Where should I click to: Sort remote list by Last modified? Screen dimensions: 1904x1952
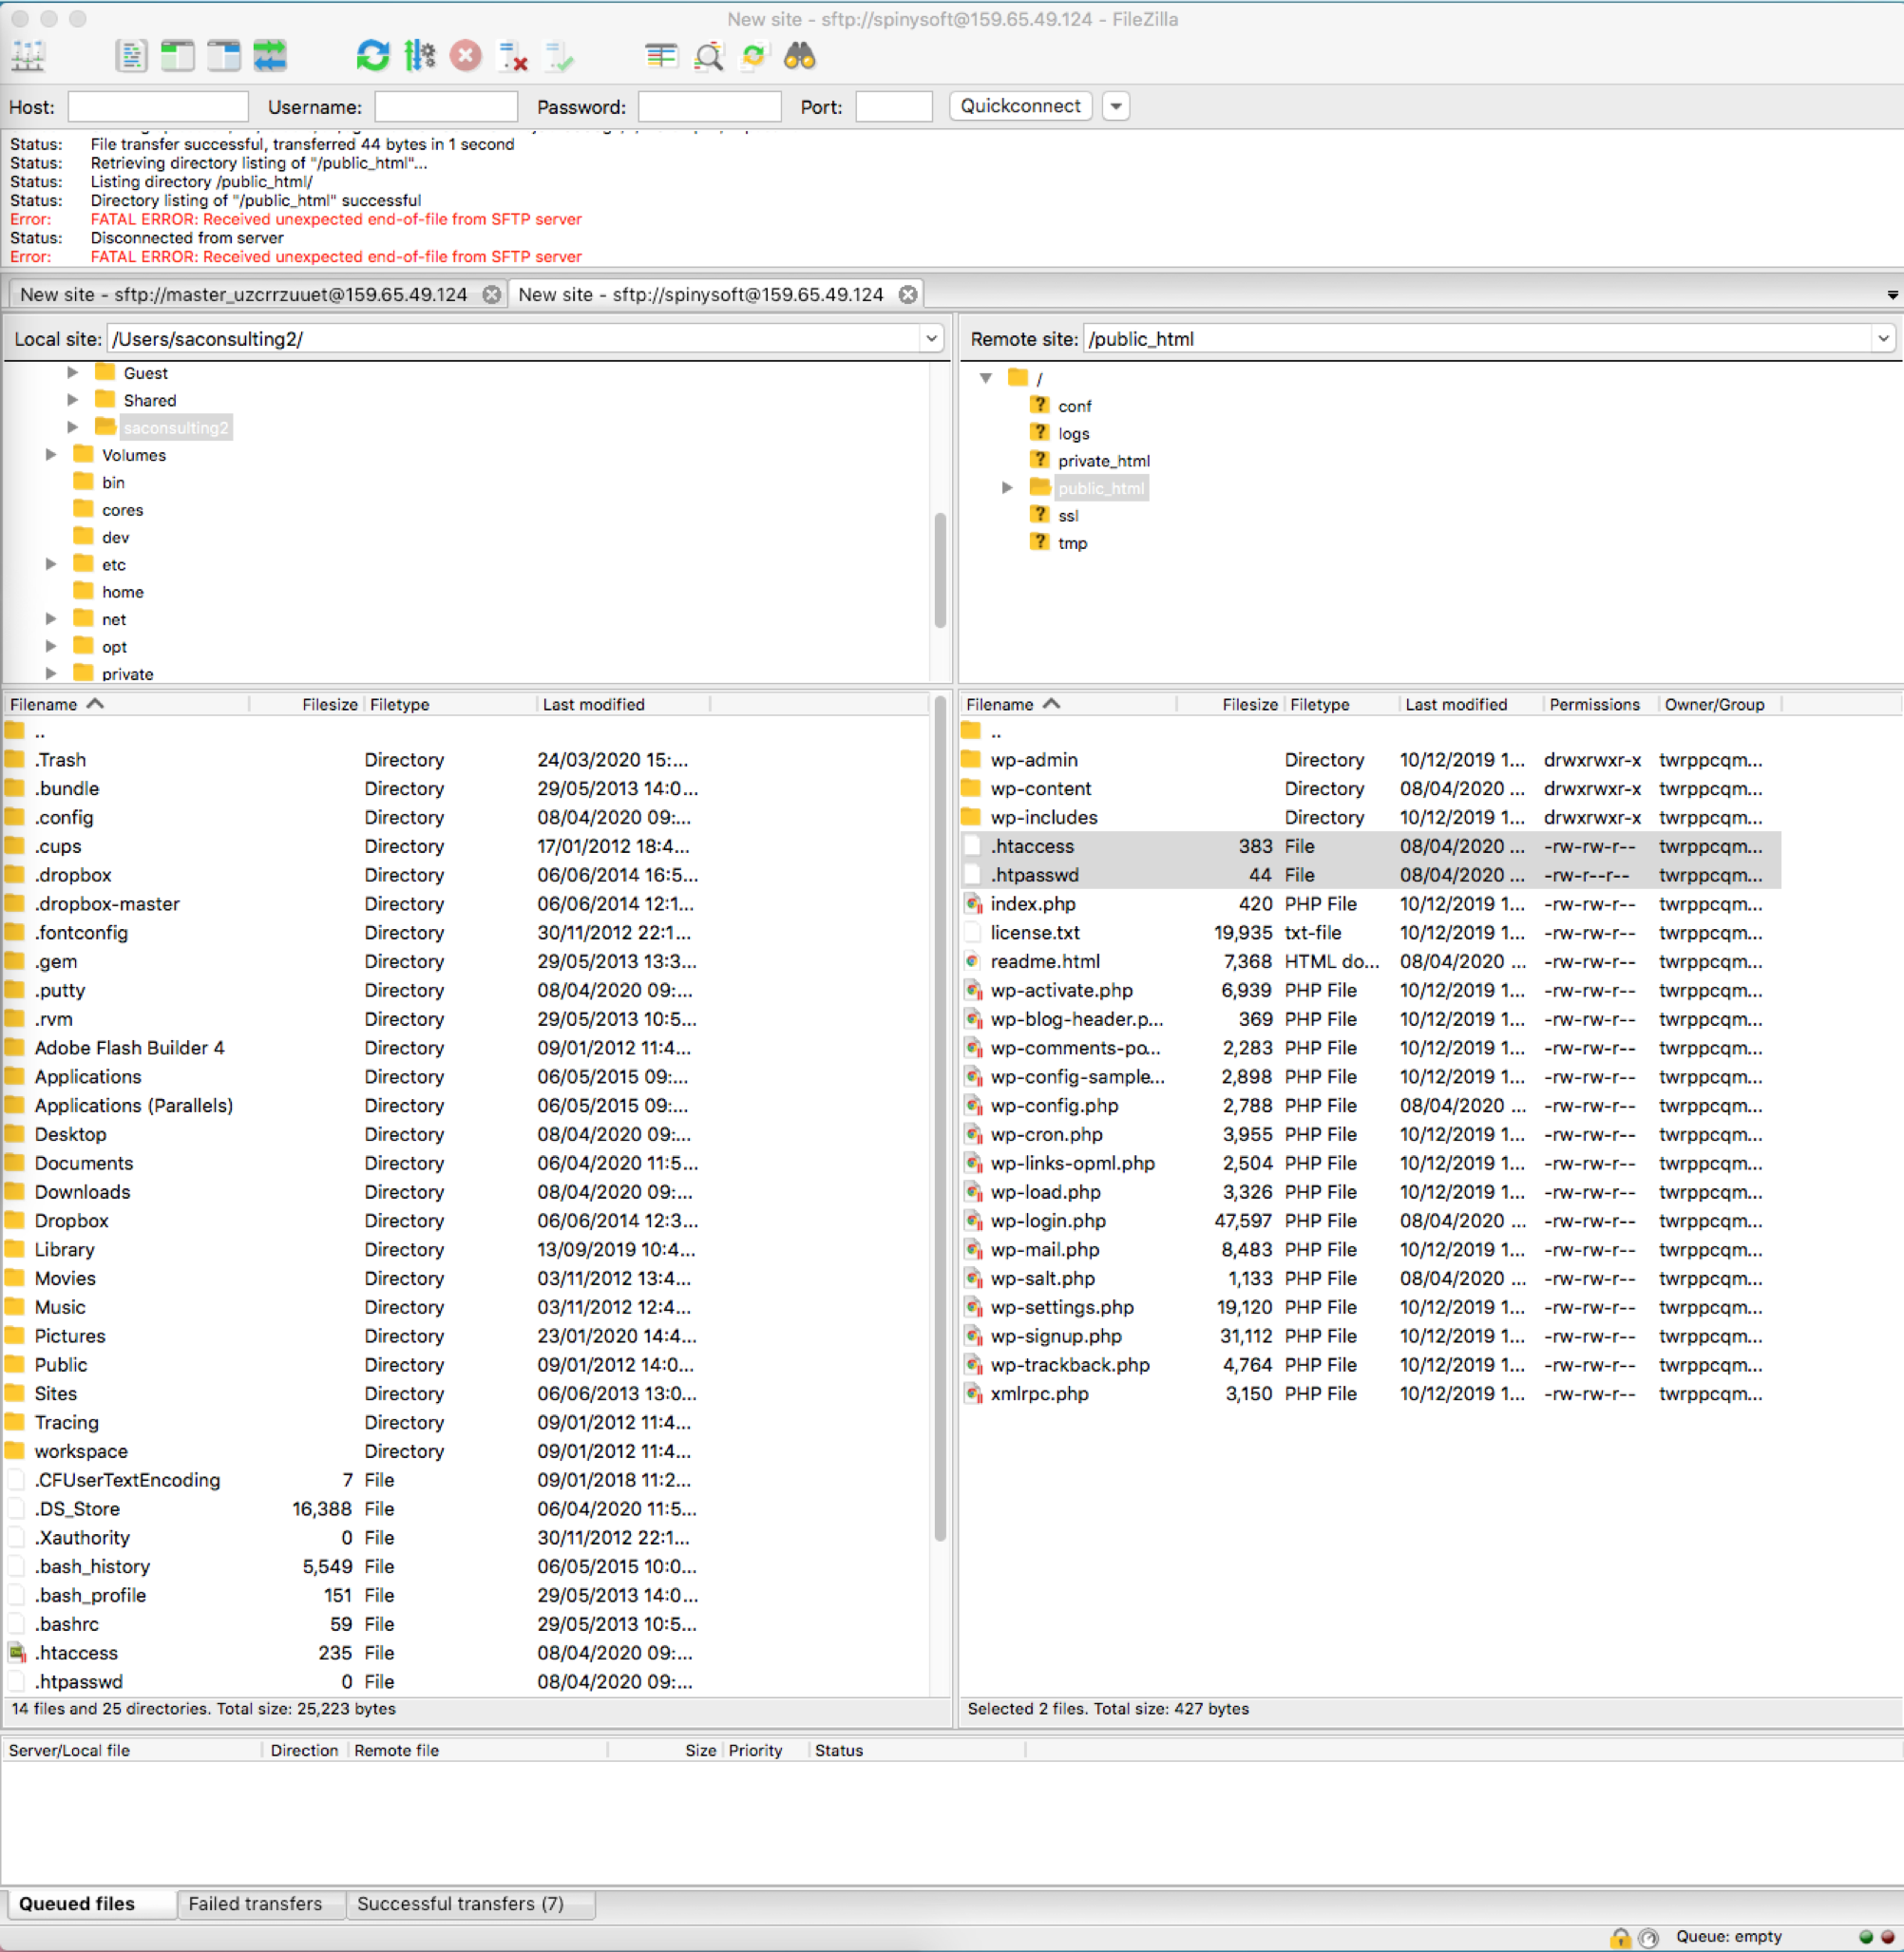coord(1455,704)
